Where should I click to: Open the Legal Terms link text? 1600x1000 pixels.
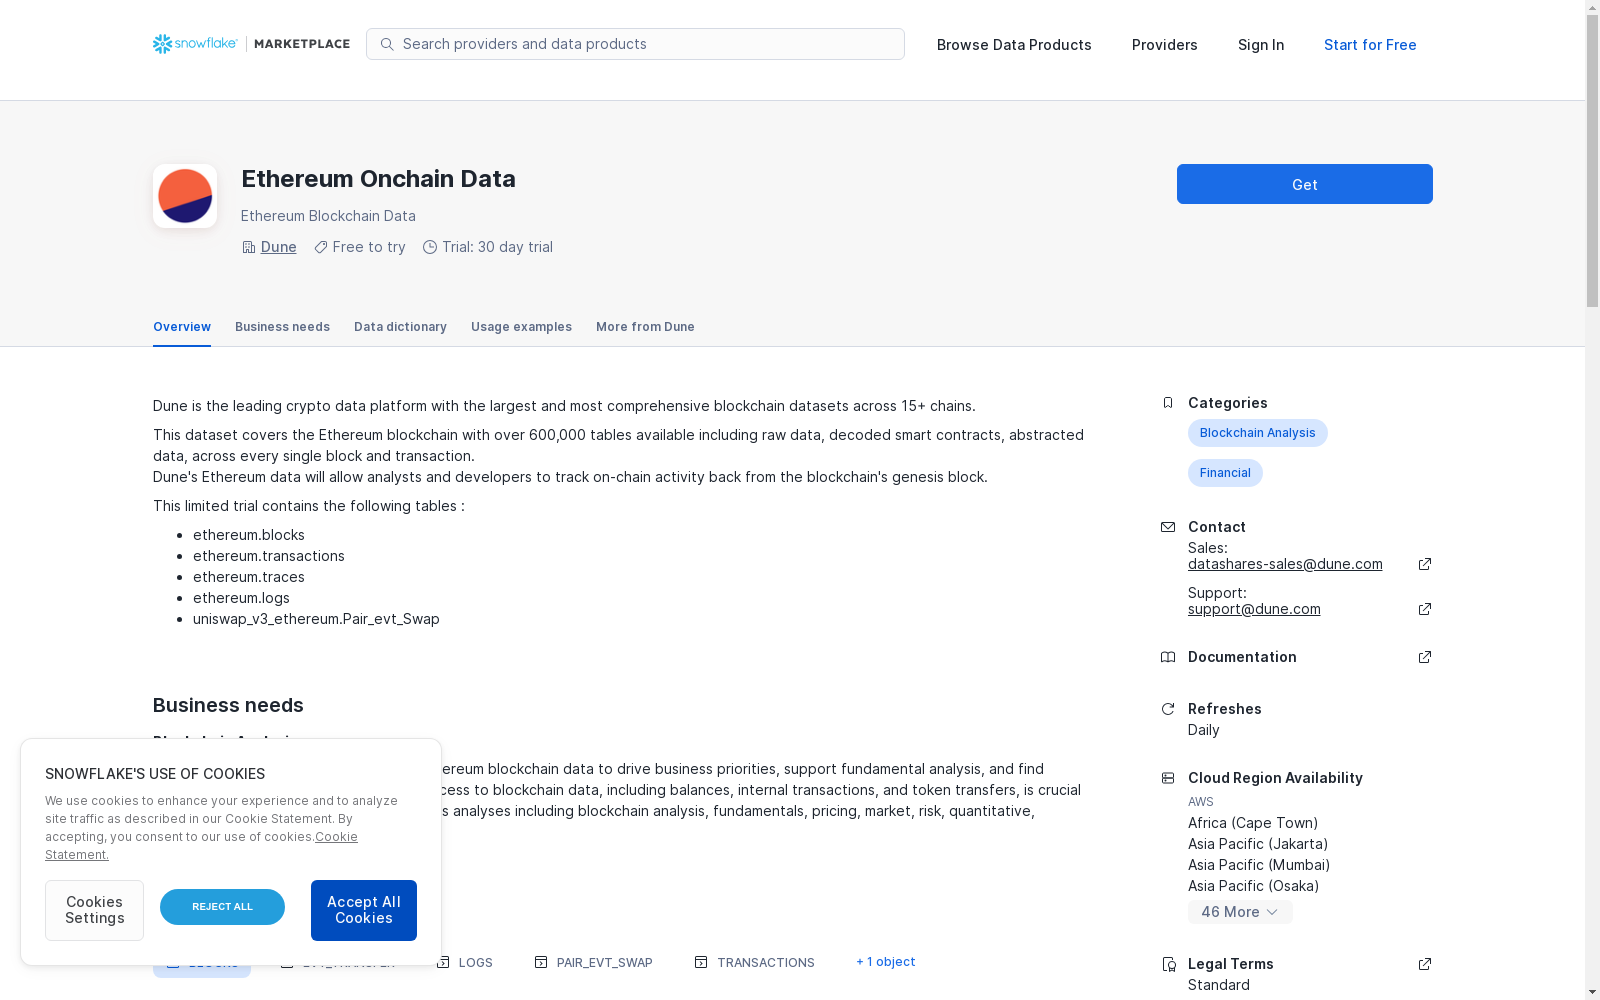1231,964
